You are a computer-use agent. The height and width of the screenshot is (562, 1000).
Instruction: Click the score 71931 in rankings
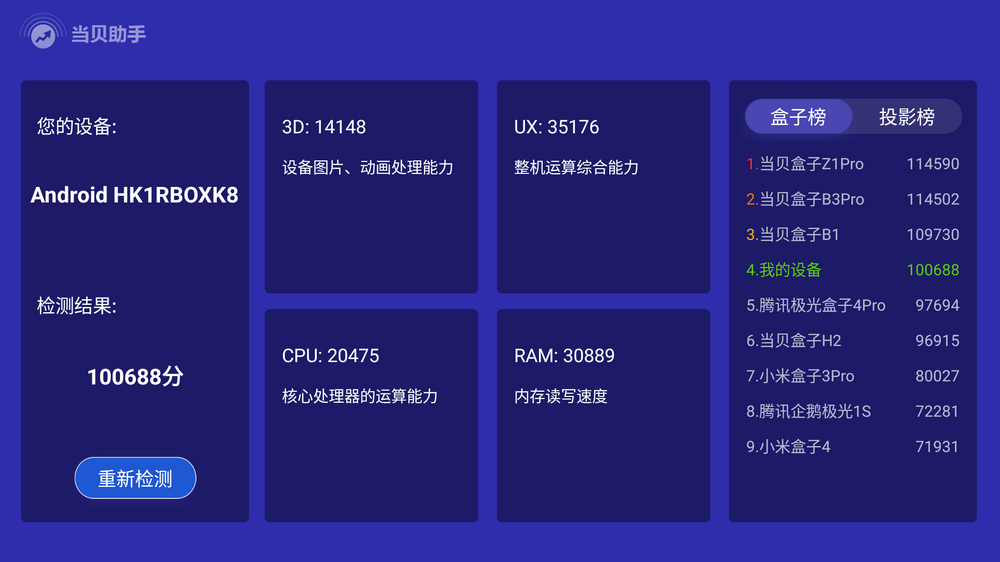coord(938,447)
